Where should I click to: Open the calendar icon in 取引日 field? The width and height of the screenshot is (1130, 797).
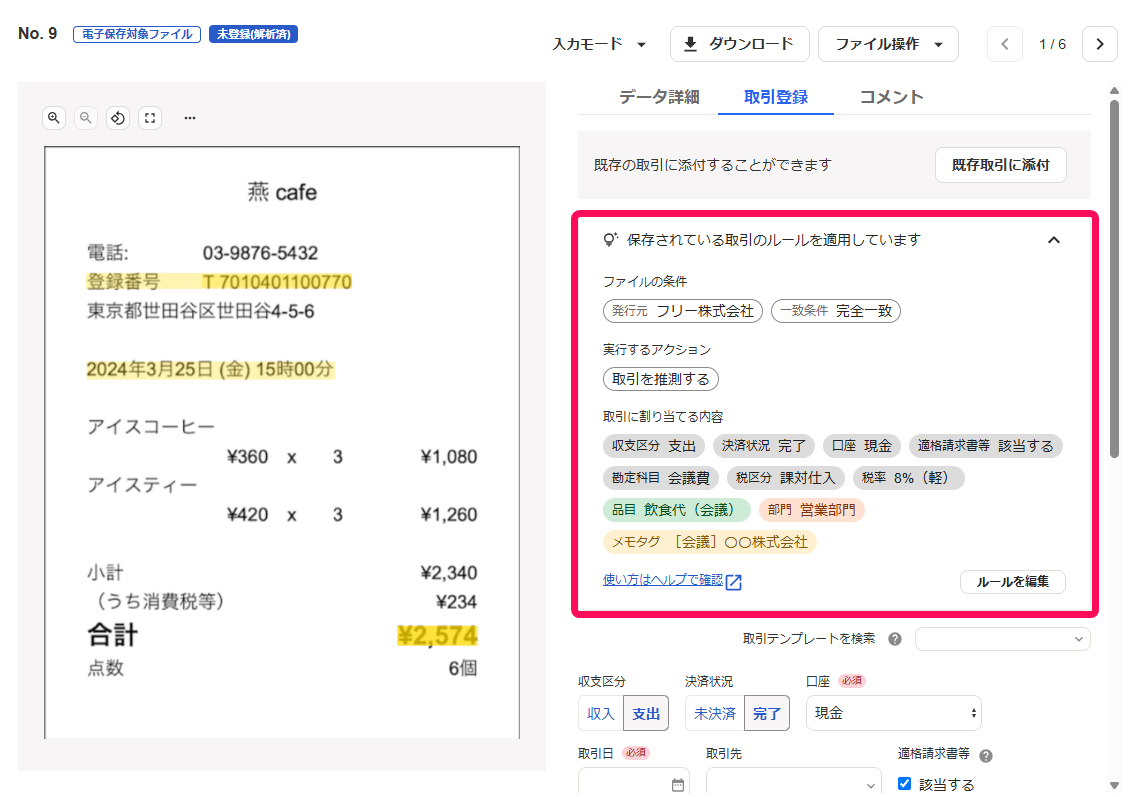(677, 785)
